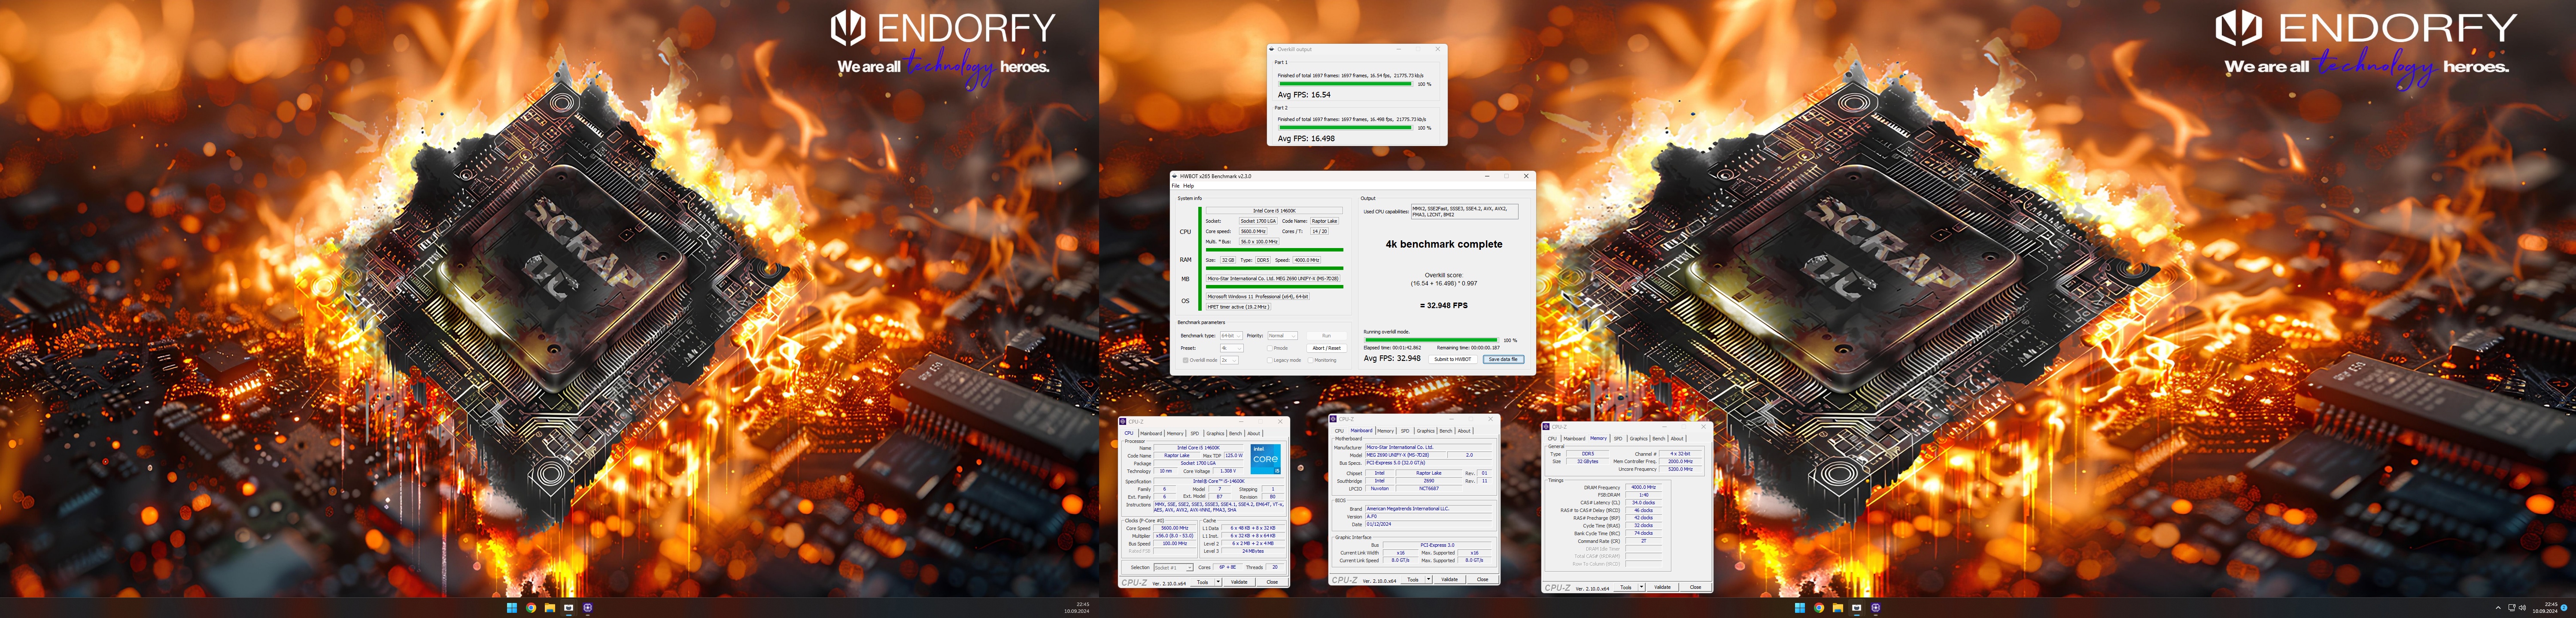Click the HWBOT x265 Benchmark title bar icon
The image size is (2576, 618).
(1175, 176)
